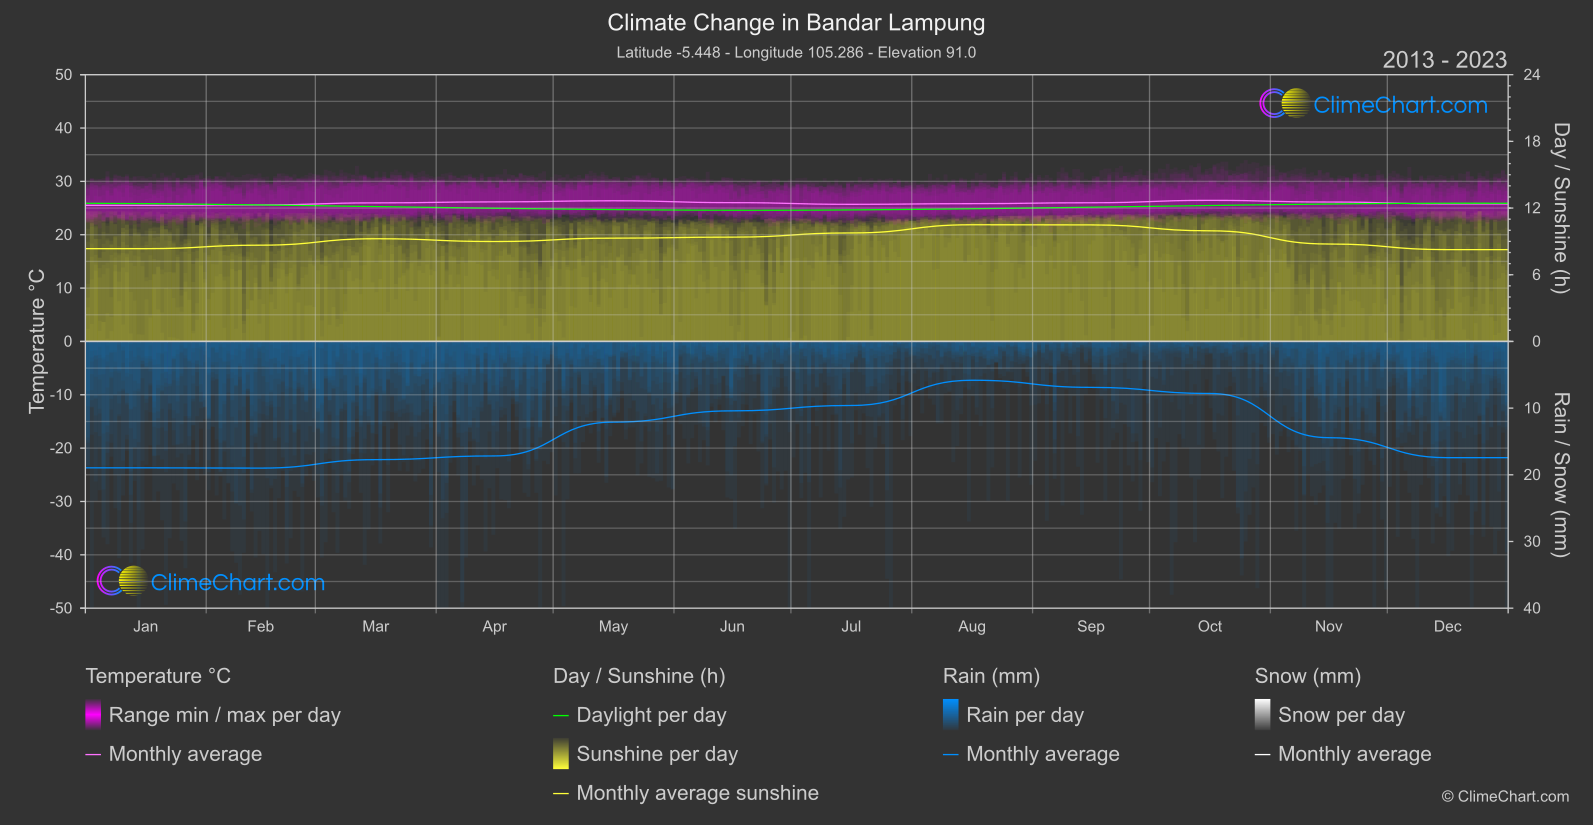Click the Apr month label on the axis
The image size is (1593, 825).
coord(494,626)
